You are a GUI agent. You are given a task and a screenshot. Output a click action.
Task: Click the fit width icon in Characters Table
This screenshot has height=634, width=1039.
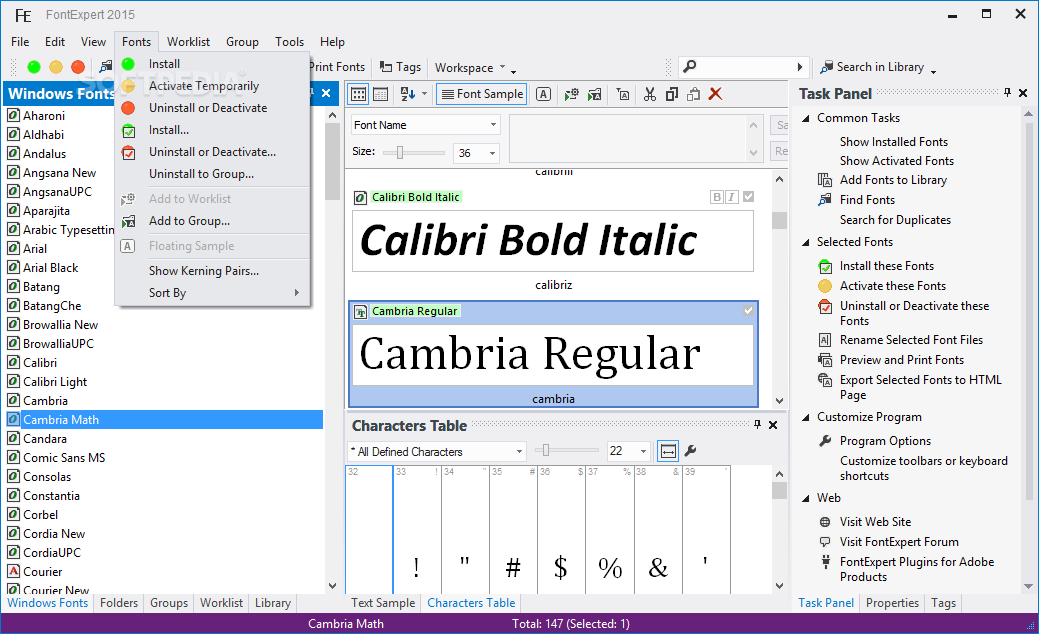(668, 451)
